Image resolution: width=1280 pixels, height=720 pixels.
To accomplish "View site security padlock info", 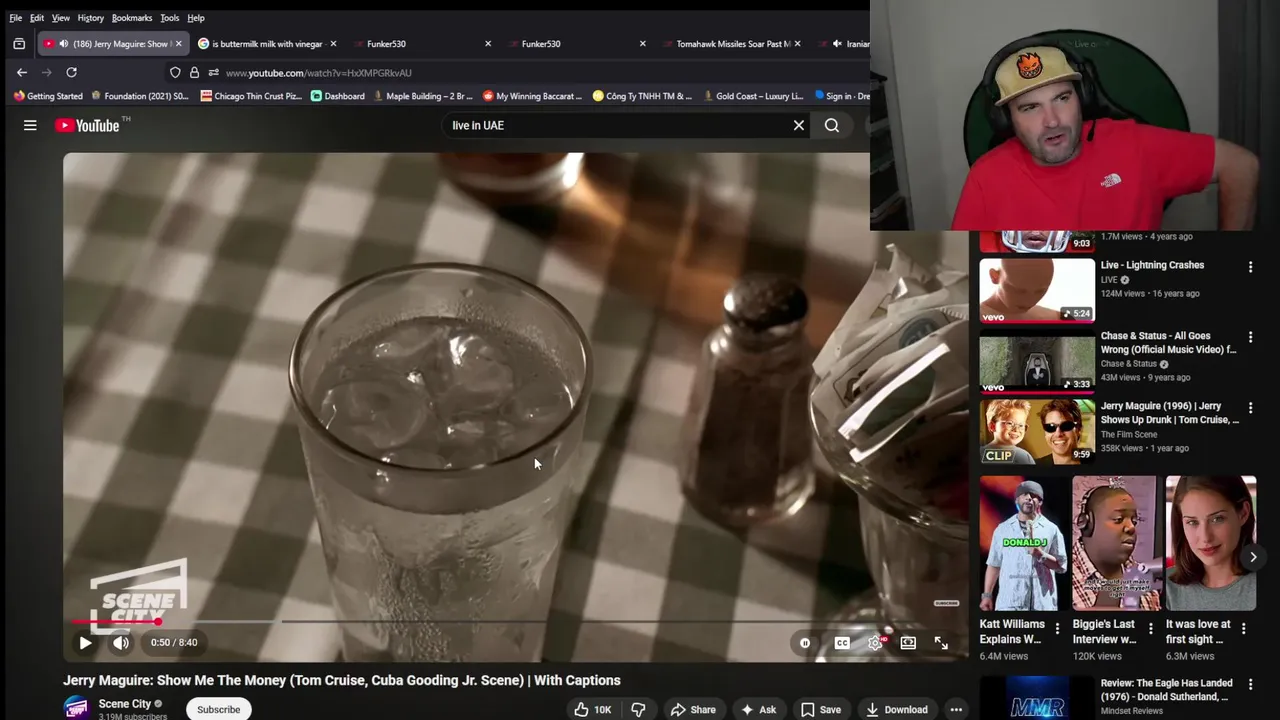I will coord(194,72).
